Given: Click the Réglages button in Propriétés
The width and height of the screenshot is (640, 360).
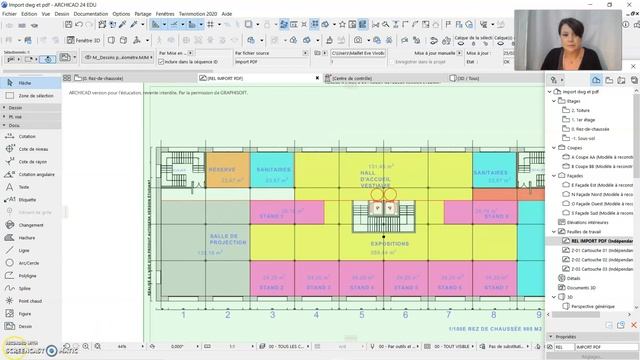Looking at the screenshot, I should [592, 356].
